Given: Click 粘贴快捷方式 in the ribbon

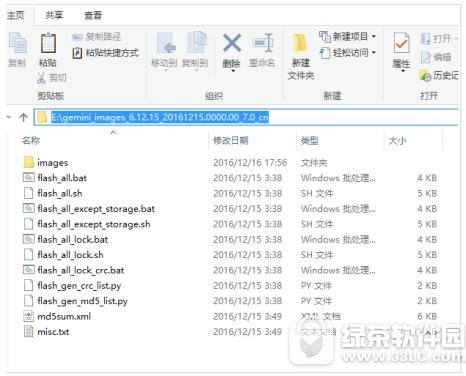Looking at the screenshot, I should pyautogui.click(x=106, y=53).
